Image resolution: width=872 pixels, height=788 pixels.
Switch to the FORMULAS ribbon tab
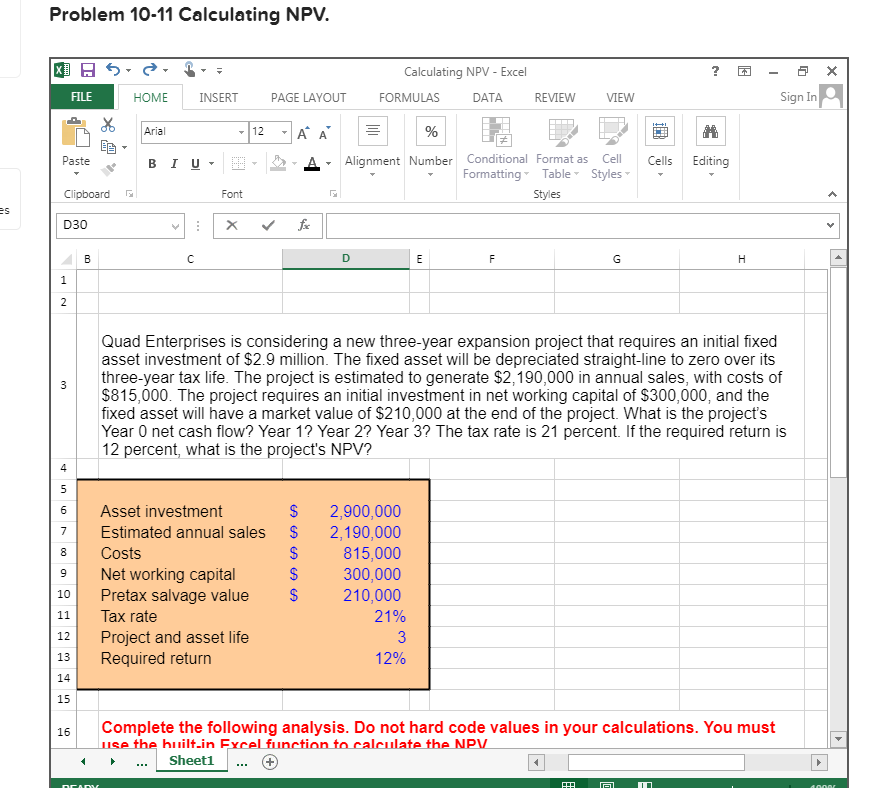click(x=409, y=97)
